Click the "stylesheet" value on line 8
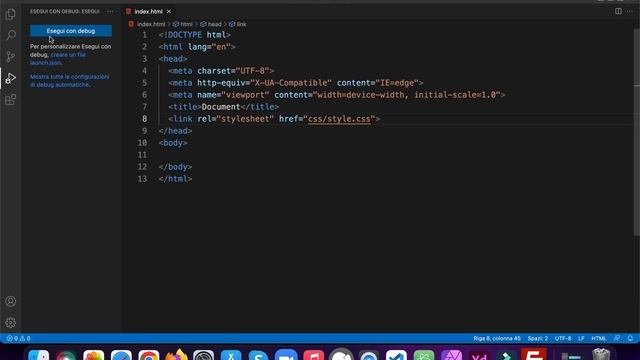Viewport: 640px width, 360px height. coord(245,119)
